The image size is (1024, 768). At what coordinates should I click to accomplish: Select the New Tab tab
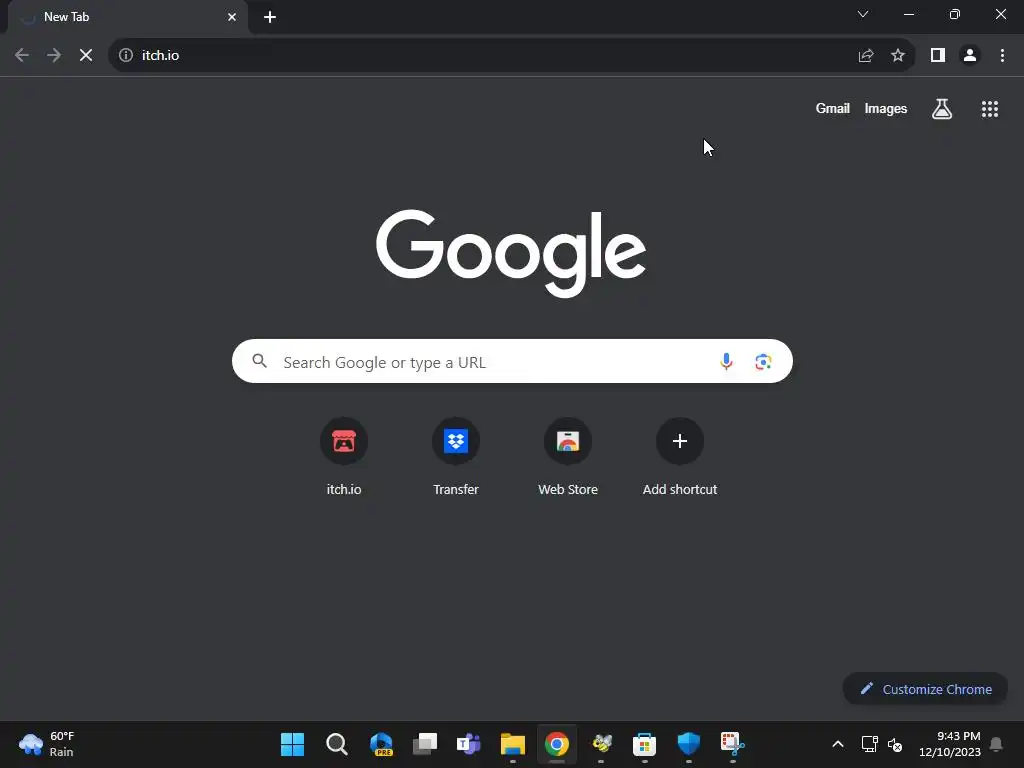coord(127,17)
